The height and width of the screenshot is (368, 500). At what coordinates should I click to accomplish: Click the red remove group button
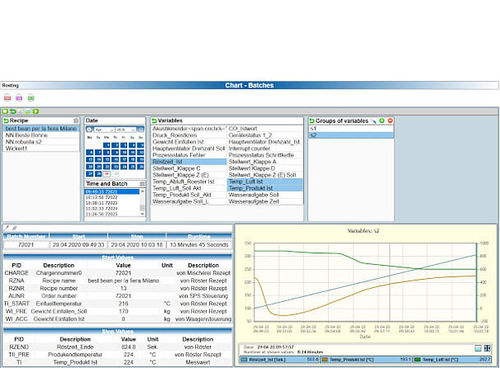click(390, 121)
